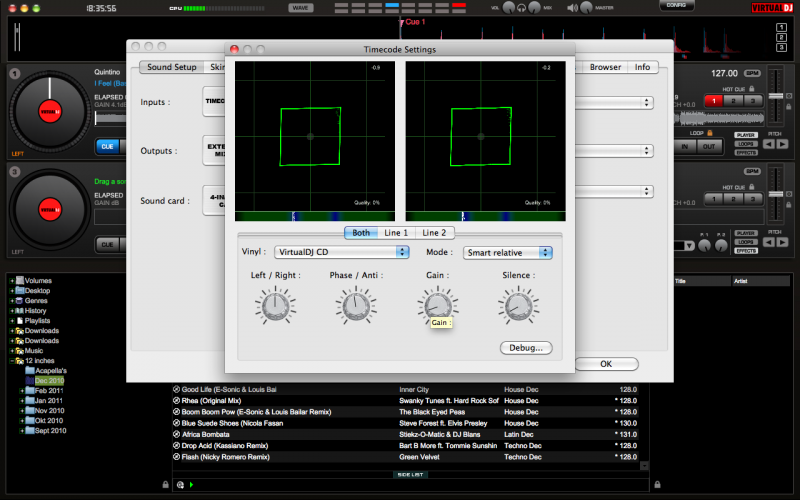Select layout 2 in waveform corner
The height and width of the screenshot is (500, 800).
tap(781, 37)
